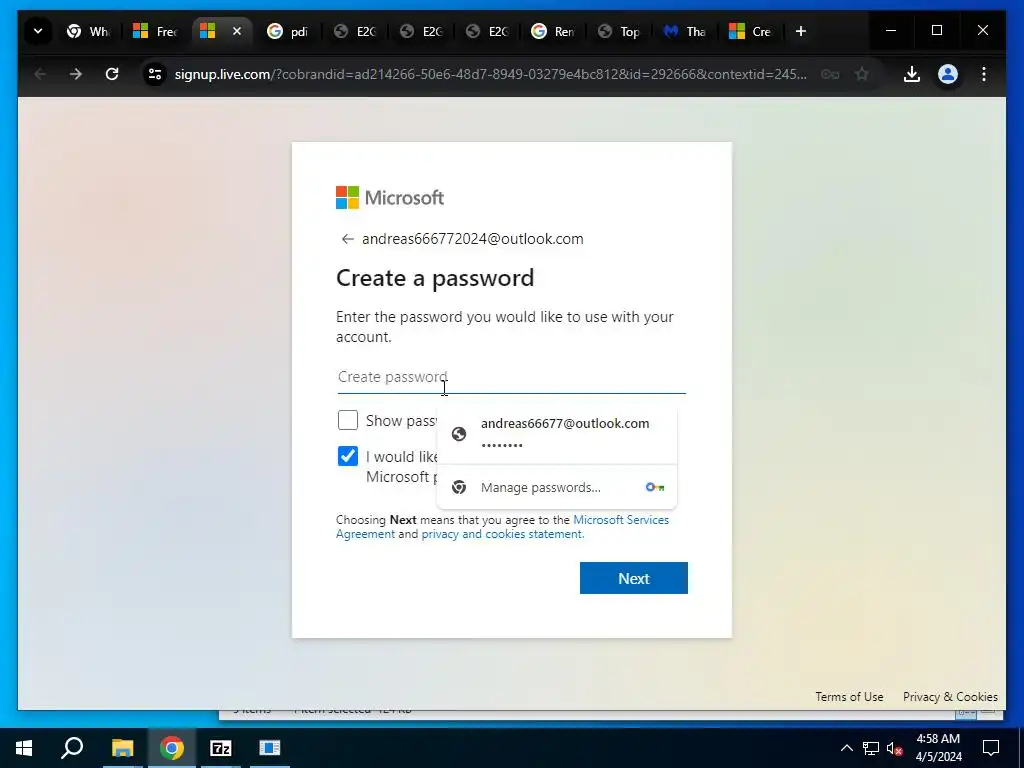Switch to the 'Fre' Microsoft tab
The height and width of the screenshot is (768, 1024).
155,31
